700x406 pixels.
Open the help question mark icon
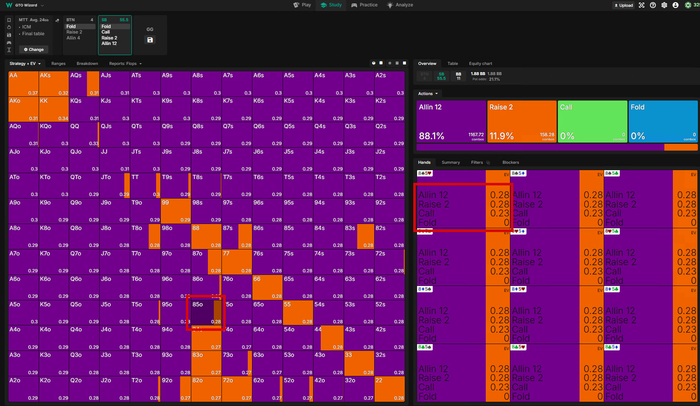pos(653,5)
